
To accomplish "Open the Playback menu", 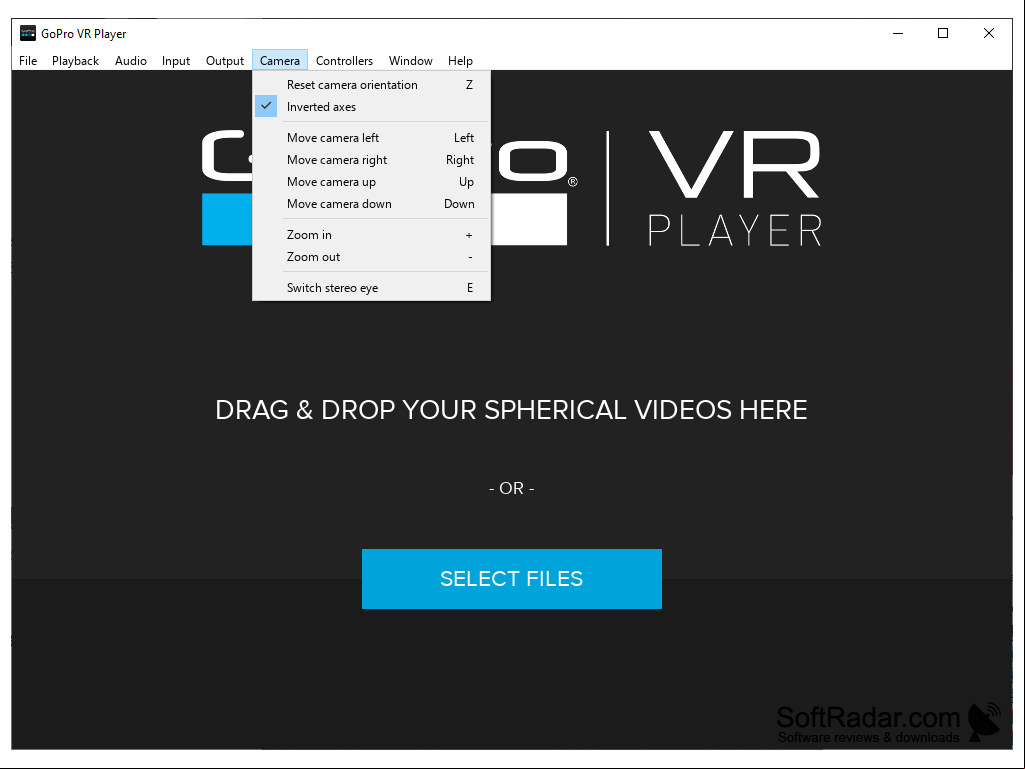I will click(x=75, y=61).
